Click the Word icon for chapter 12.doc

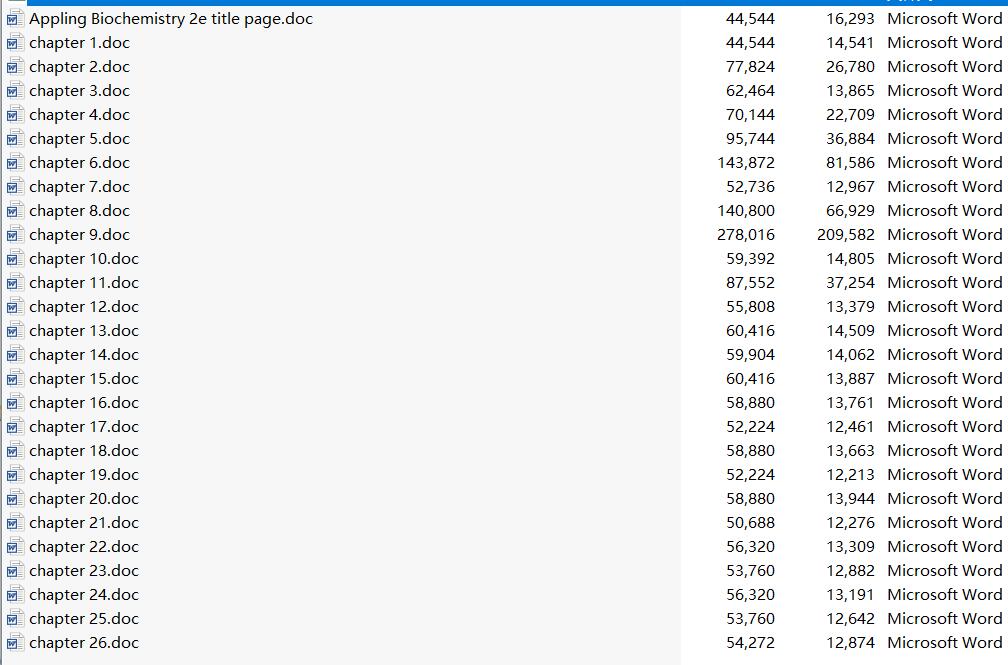pos(15,307)
